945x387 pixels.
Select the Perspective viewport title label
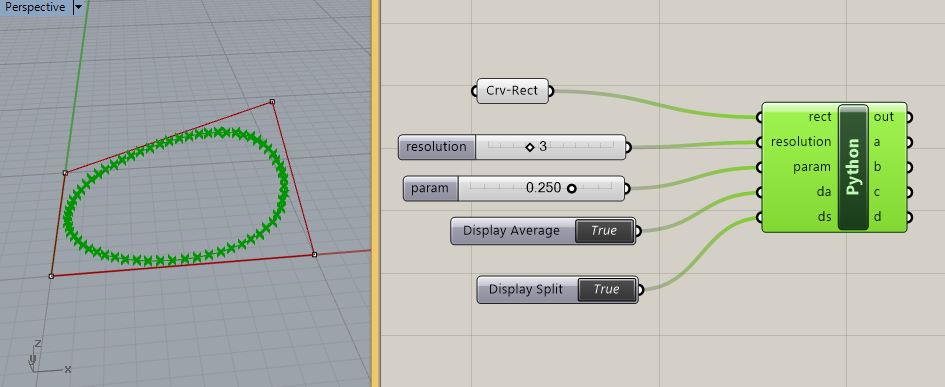(x=35, y=7)
